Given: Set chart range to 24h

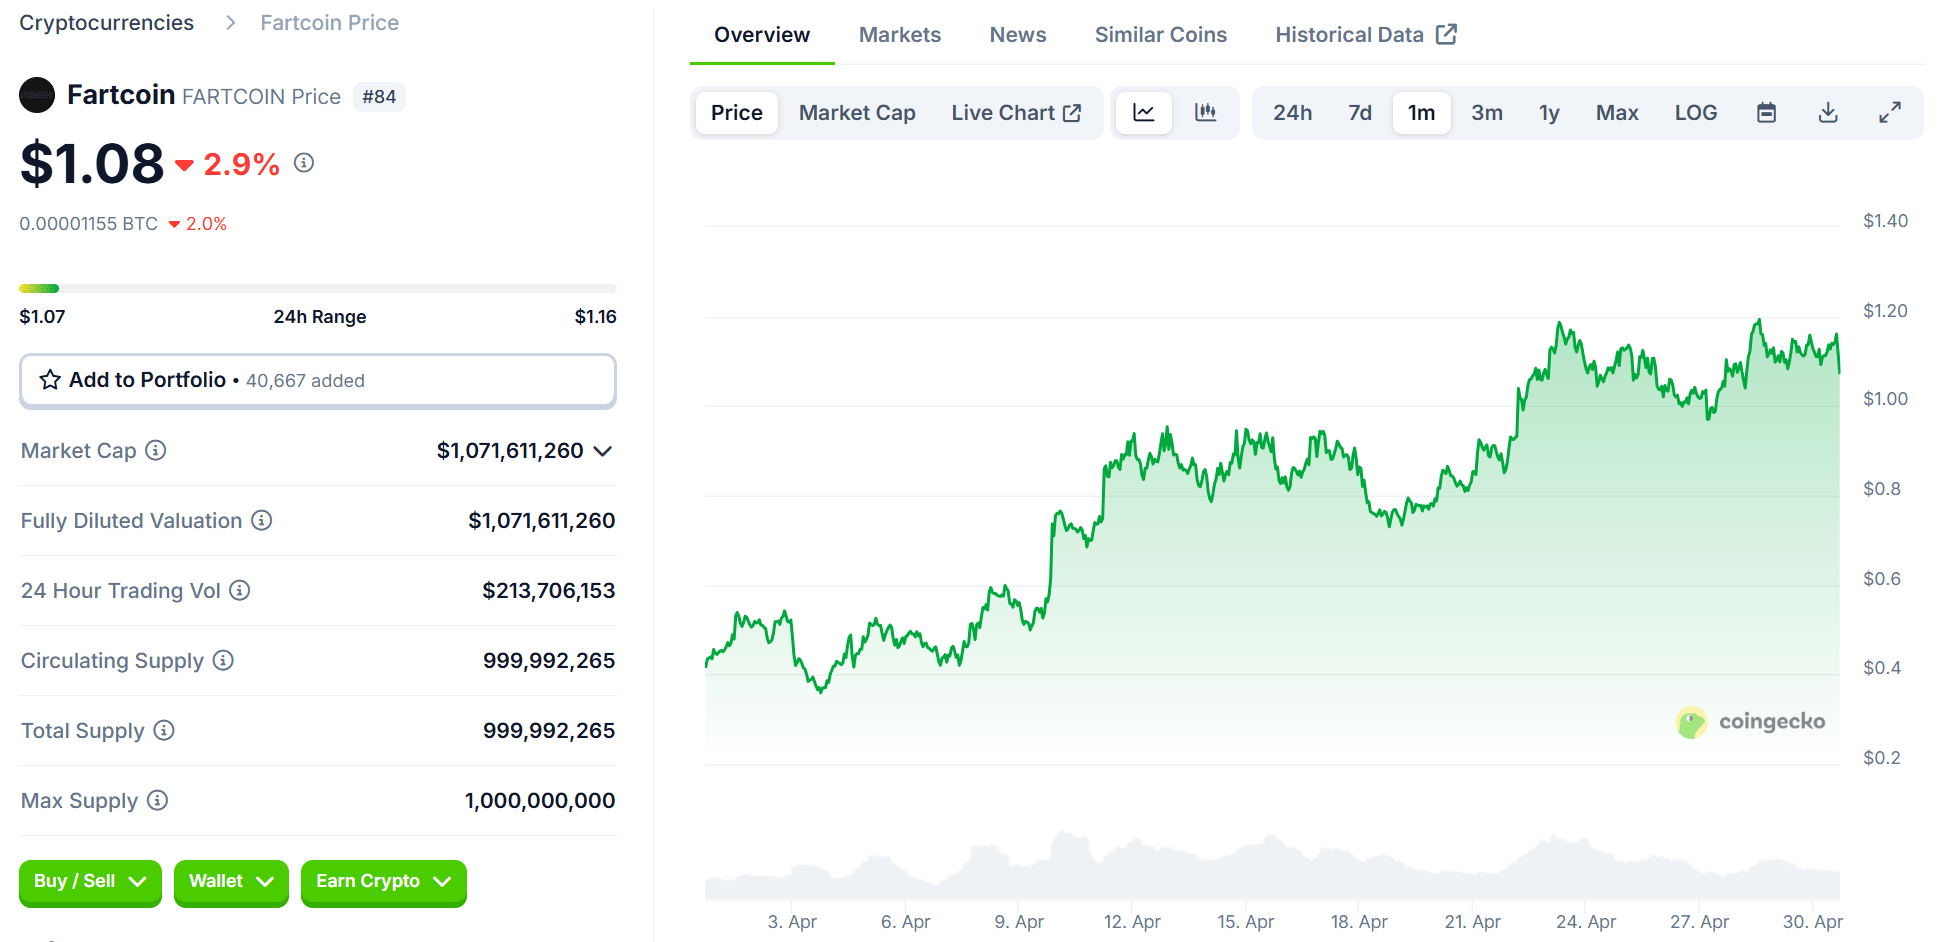Looking at the screenshot, I should (1292, 112).
